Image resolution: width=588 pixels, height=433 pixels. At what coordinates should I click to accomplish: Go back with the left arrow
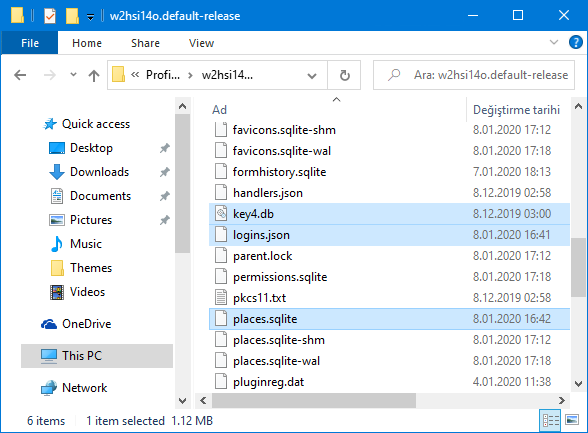pyautogui.click(x=20, y=75)
